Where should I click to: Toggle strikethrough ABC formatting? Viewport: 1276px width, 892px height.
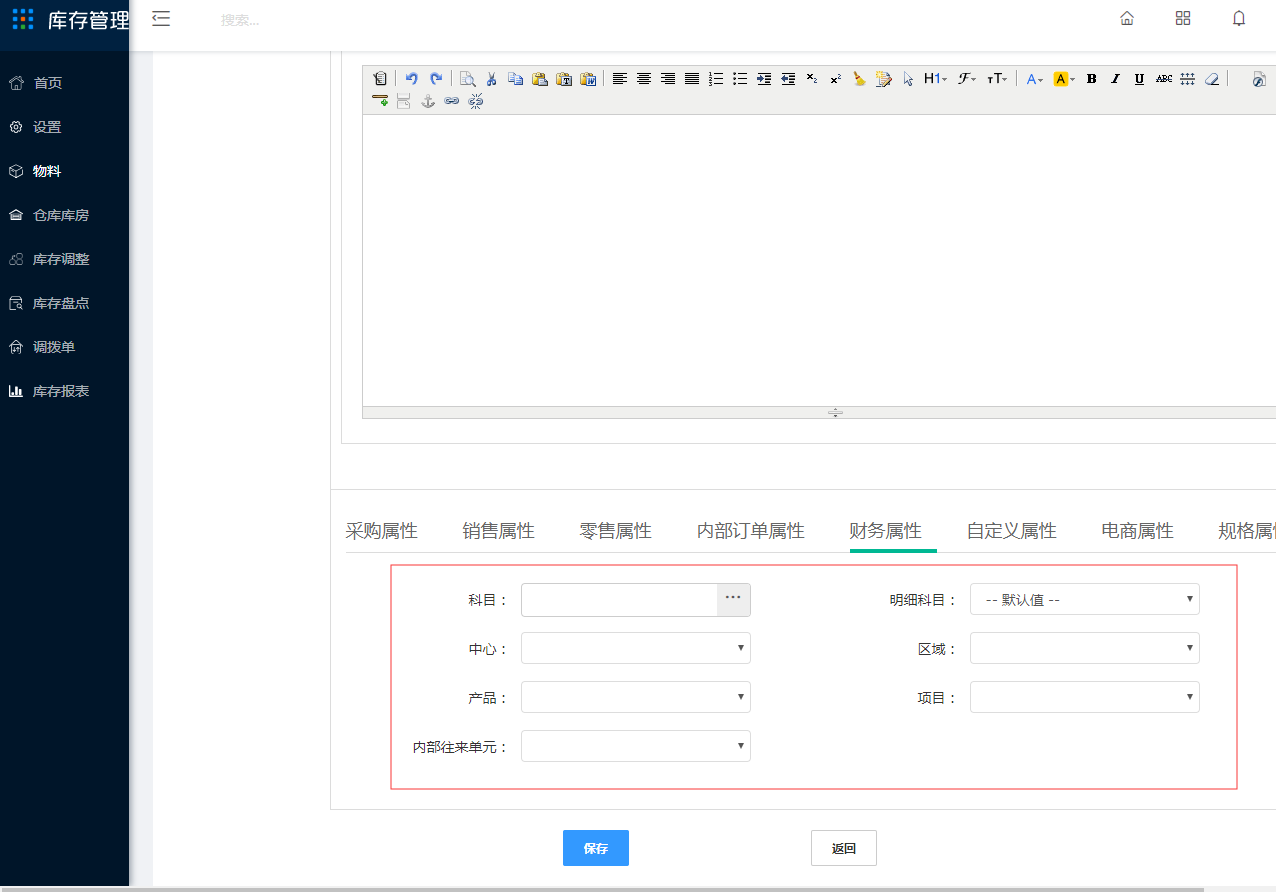[1164, 79]
